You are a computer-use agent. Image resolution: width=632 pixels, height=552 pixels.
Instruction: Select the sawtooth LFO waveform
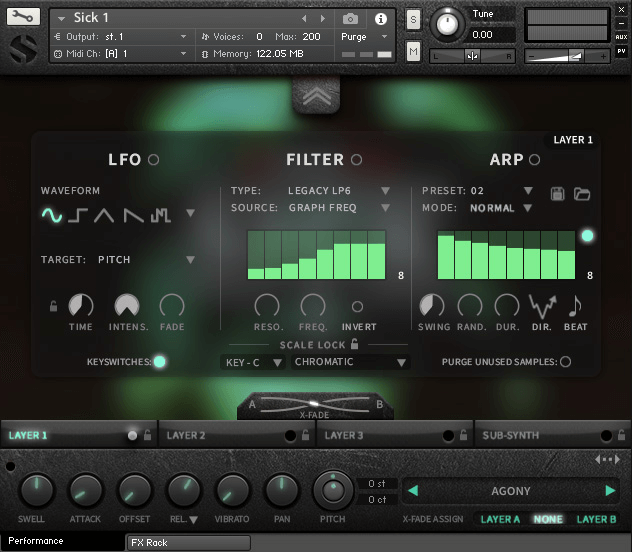[x=133, y=214]
